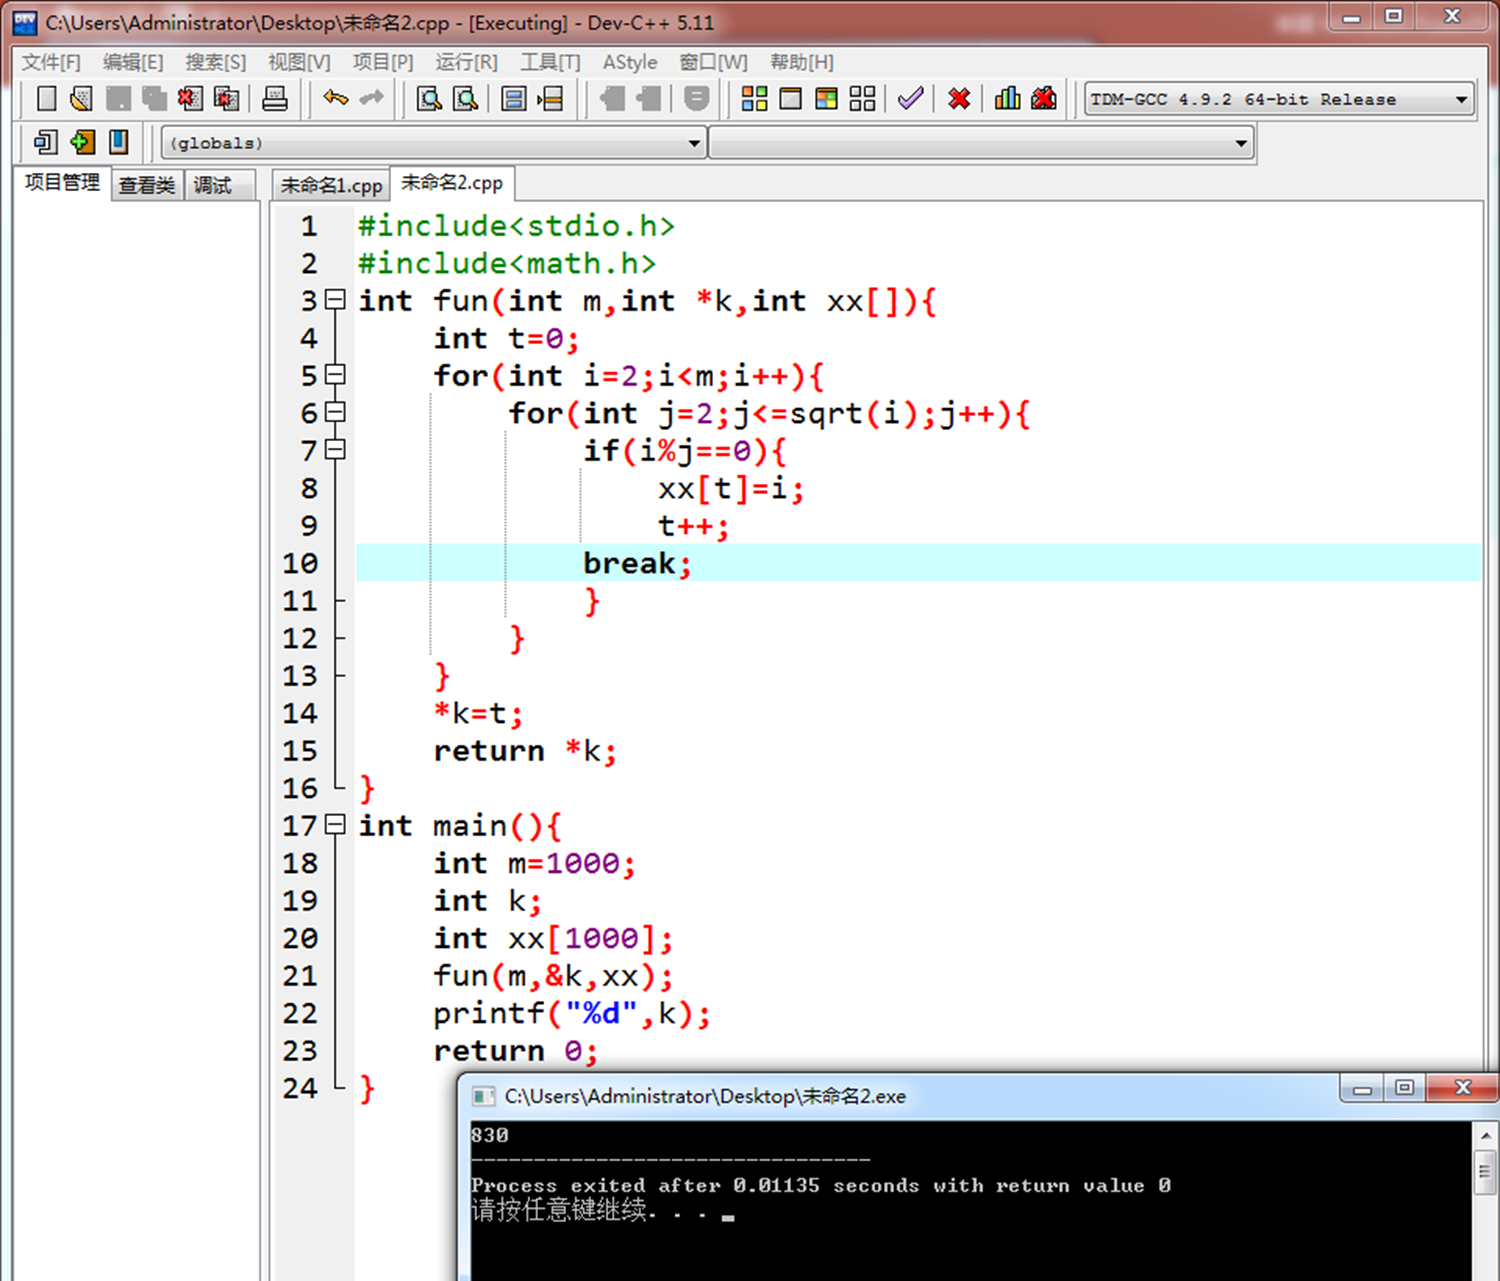
Task: Click the printf("%d",k); code line
Action: click(572, 1013)
